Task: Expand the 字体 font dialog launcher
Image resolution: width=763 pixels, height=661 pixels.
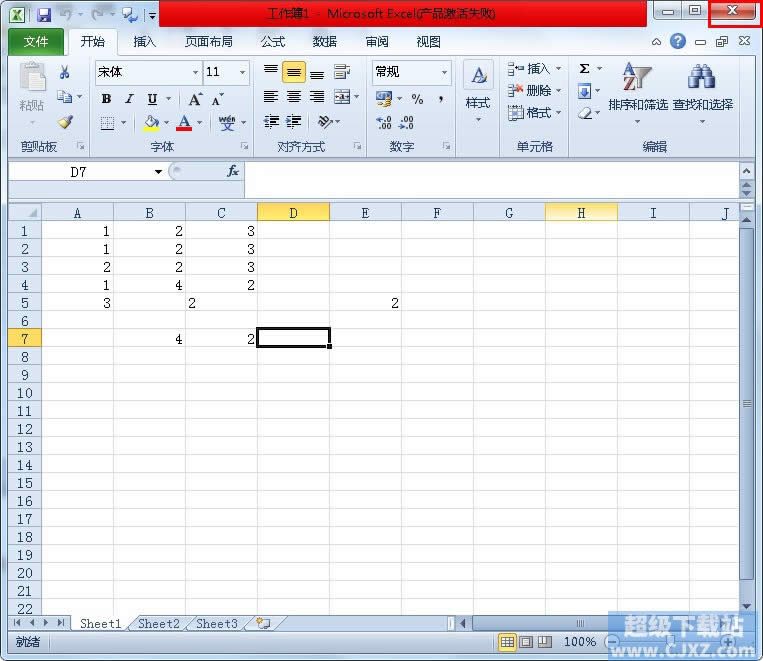Action: 244,146
